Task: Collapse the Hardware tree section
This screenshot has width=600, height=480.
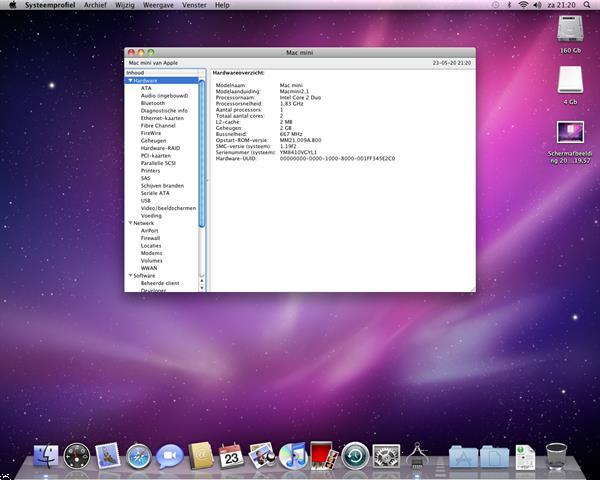Action: pyautogui.click(x=130, y=81)
